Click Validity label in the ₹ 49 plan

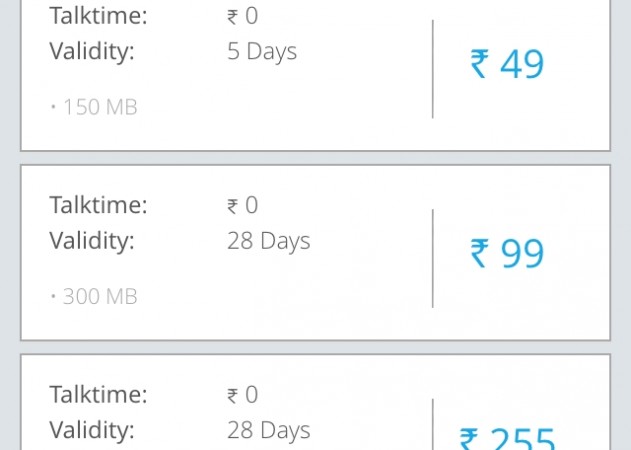91,51
